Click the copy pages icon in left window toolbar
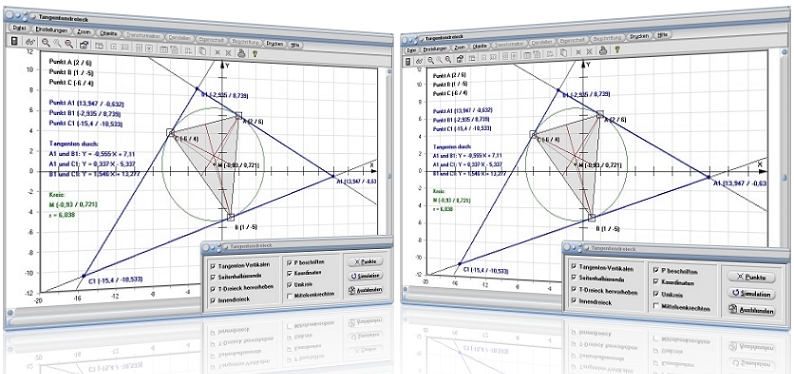This screenshot has width=794, height=374. (203, 51)
